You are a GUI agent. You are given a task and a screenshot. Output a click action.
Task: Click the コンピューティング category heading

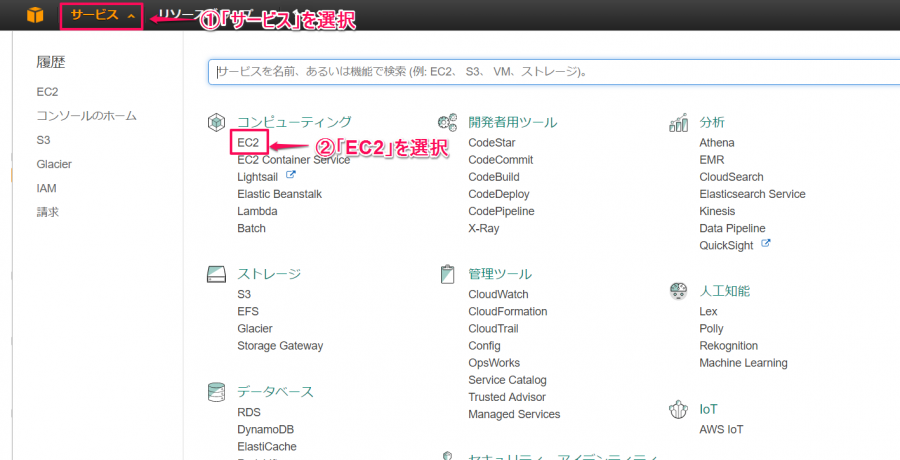point(294,122)
